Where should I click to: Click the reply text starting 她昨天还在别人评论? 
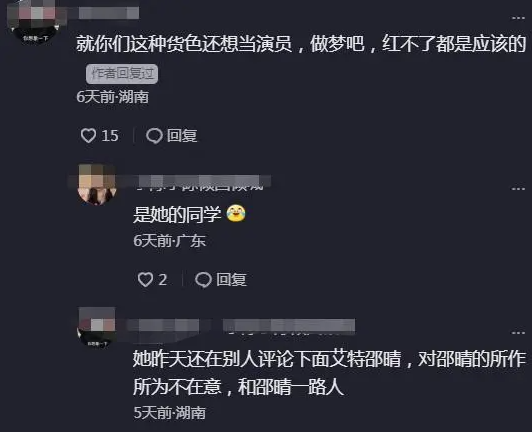329,373
